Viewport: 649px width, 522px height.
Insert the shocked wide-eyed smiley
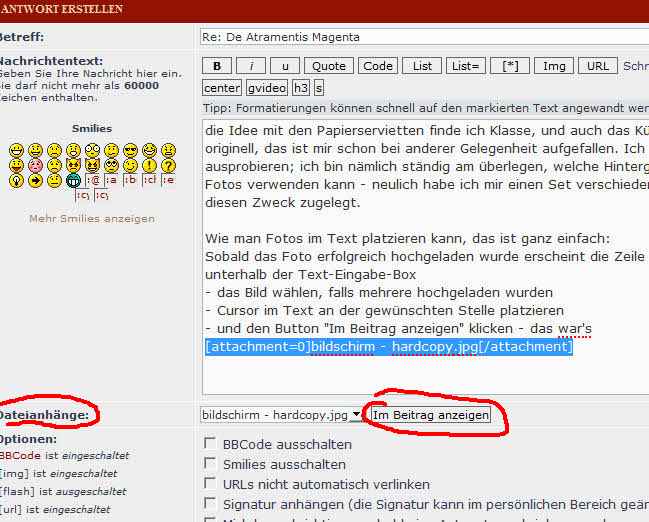click(x=92, y=150)
